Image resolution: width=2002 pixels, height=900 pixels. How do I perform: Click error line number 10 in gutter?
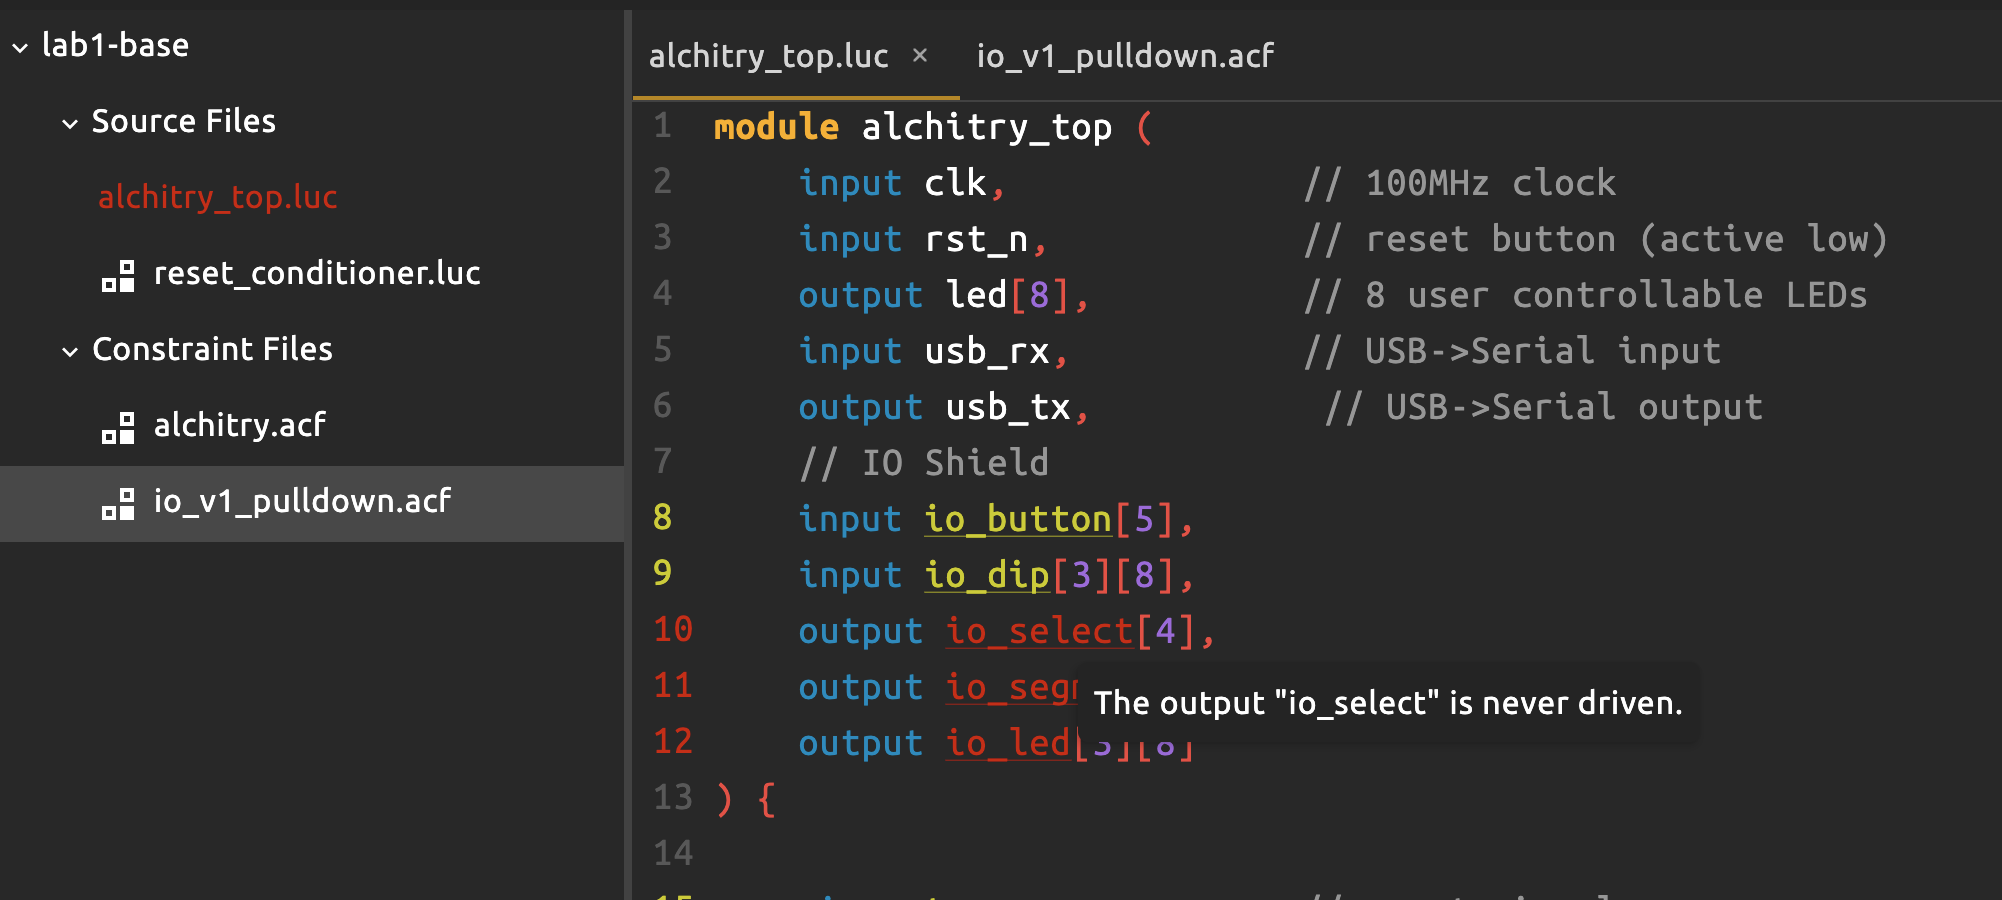pos(673,630)
